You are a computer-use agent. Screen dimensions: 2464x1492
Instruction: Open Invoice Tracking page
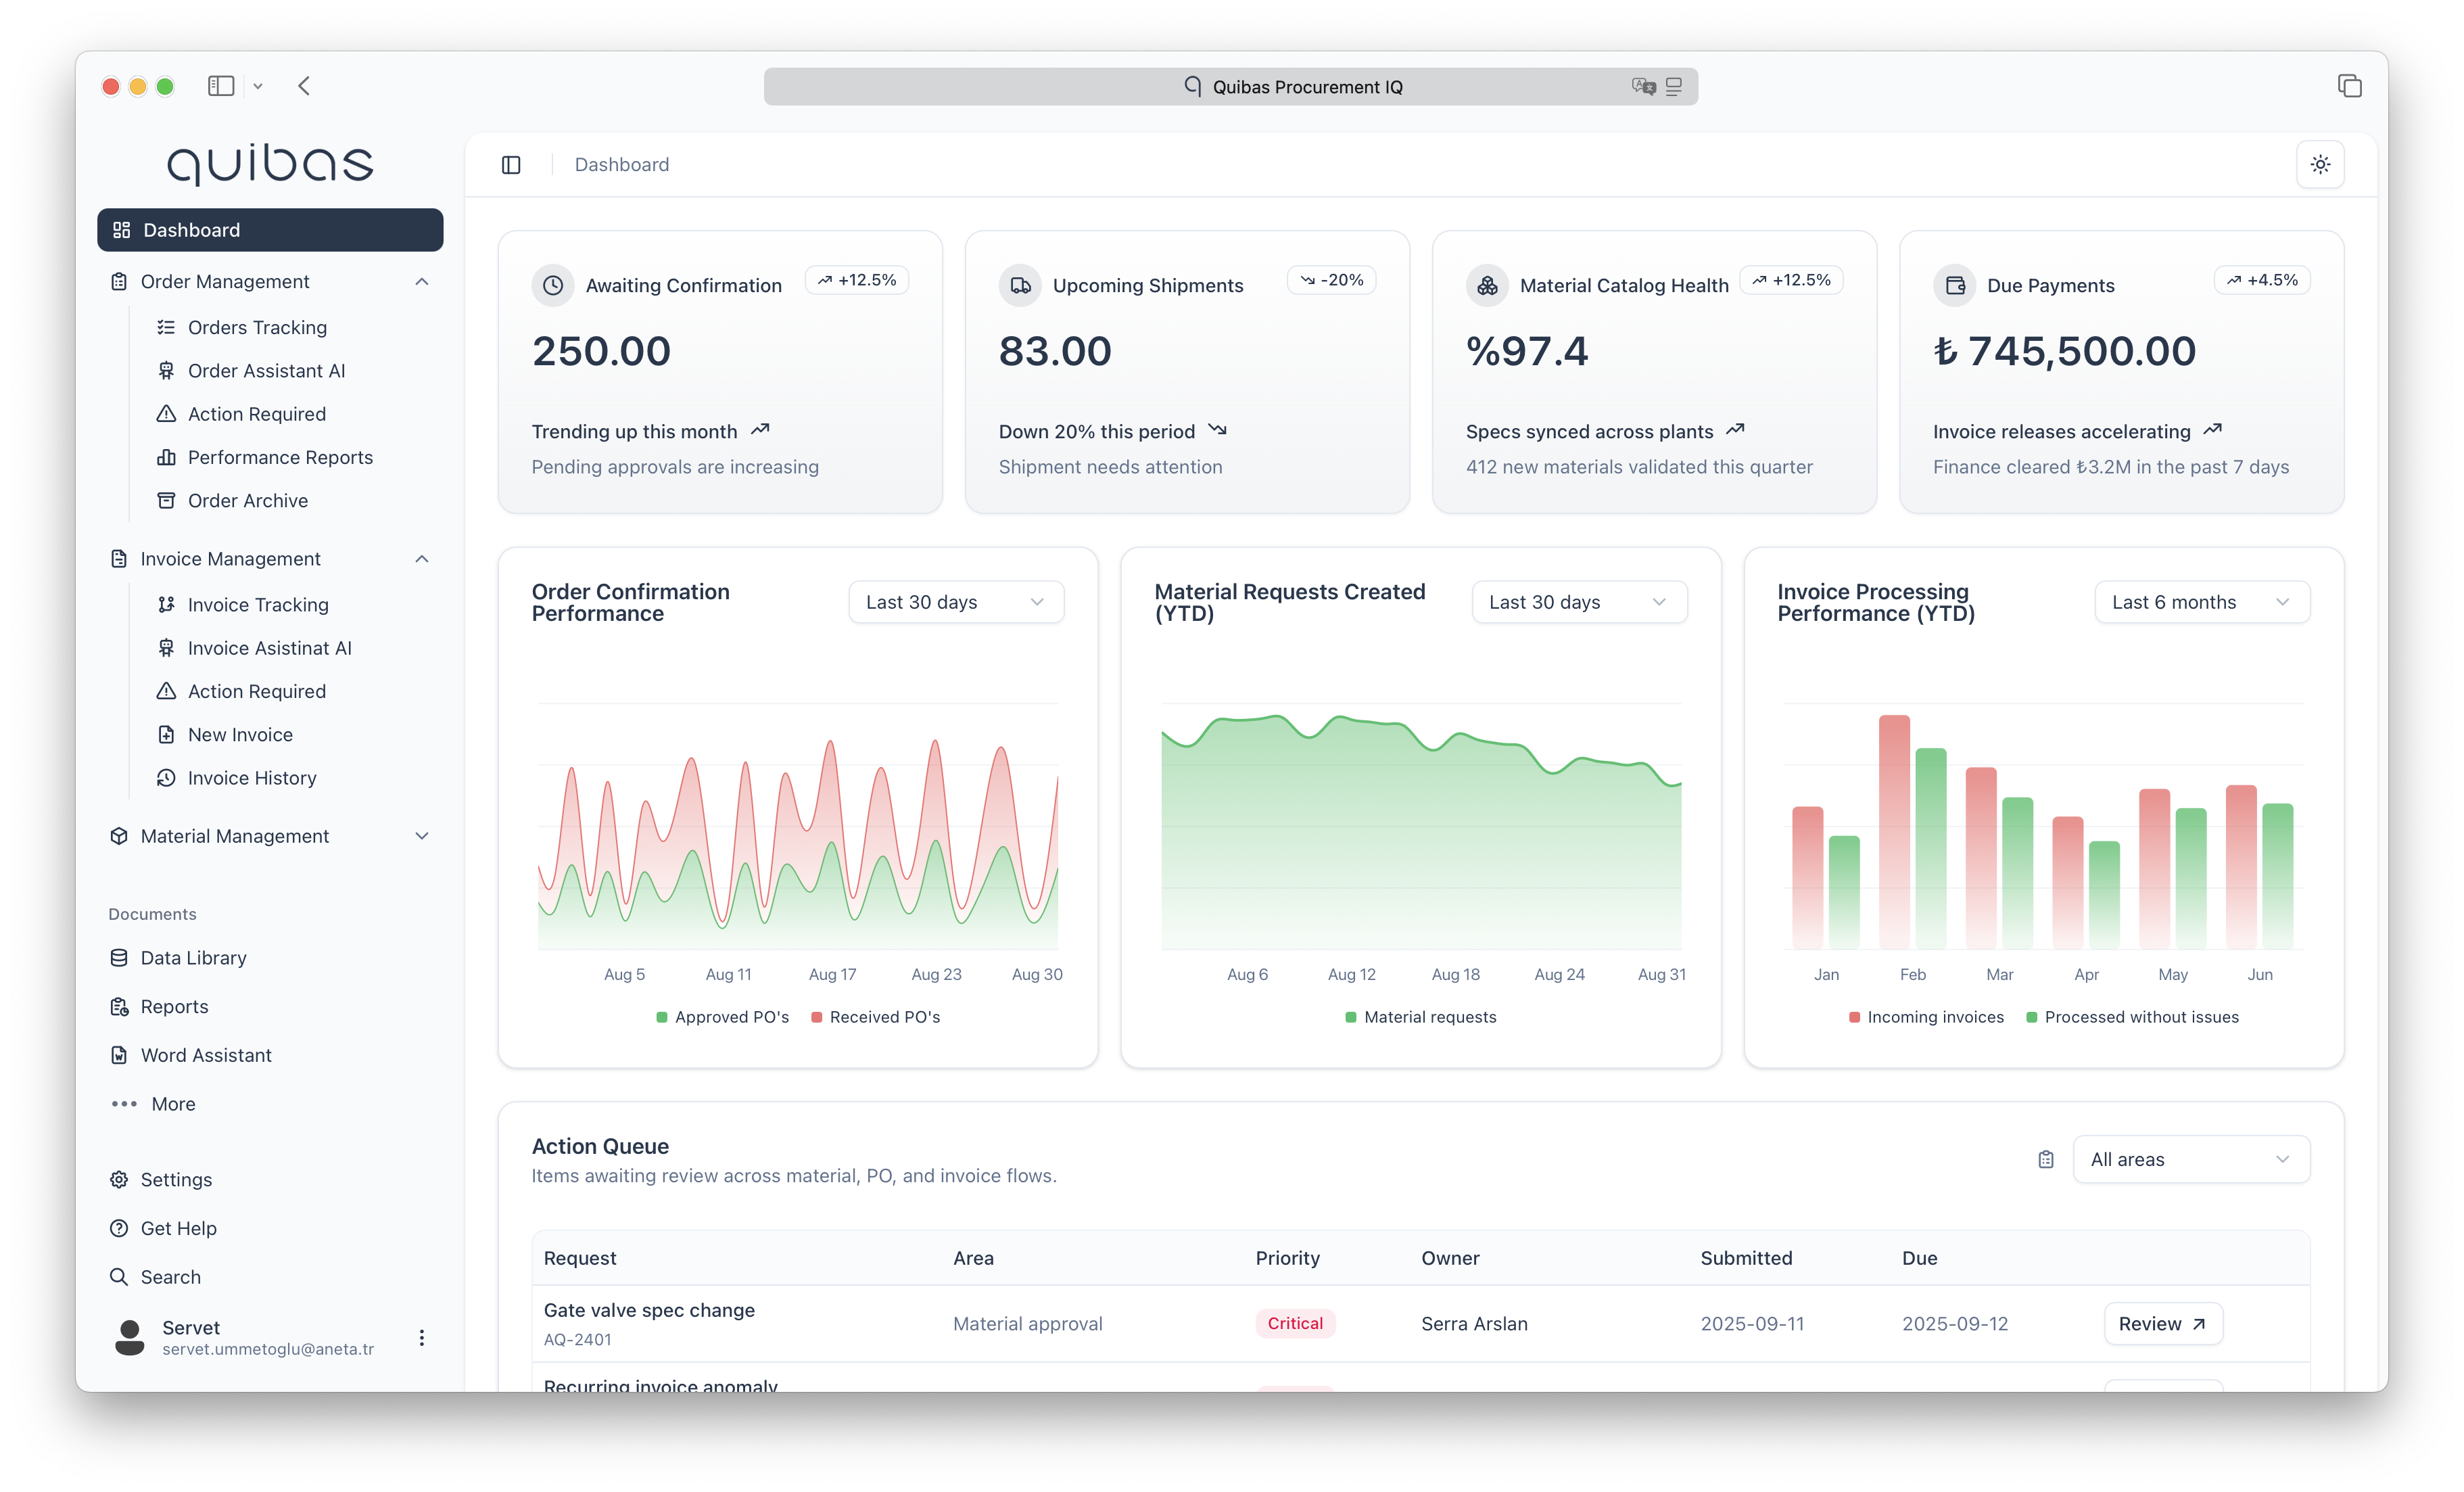258,604
